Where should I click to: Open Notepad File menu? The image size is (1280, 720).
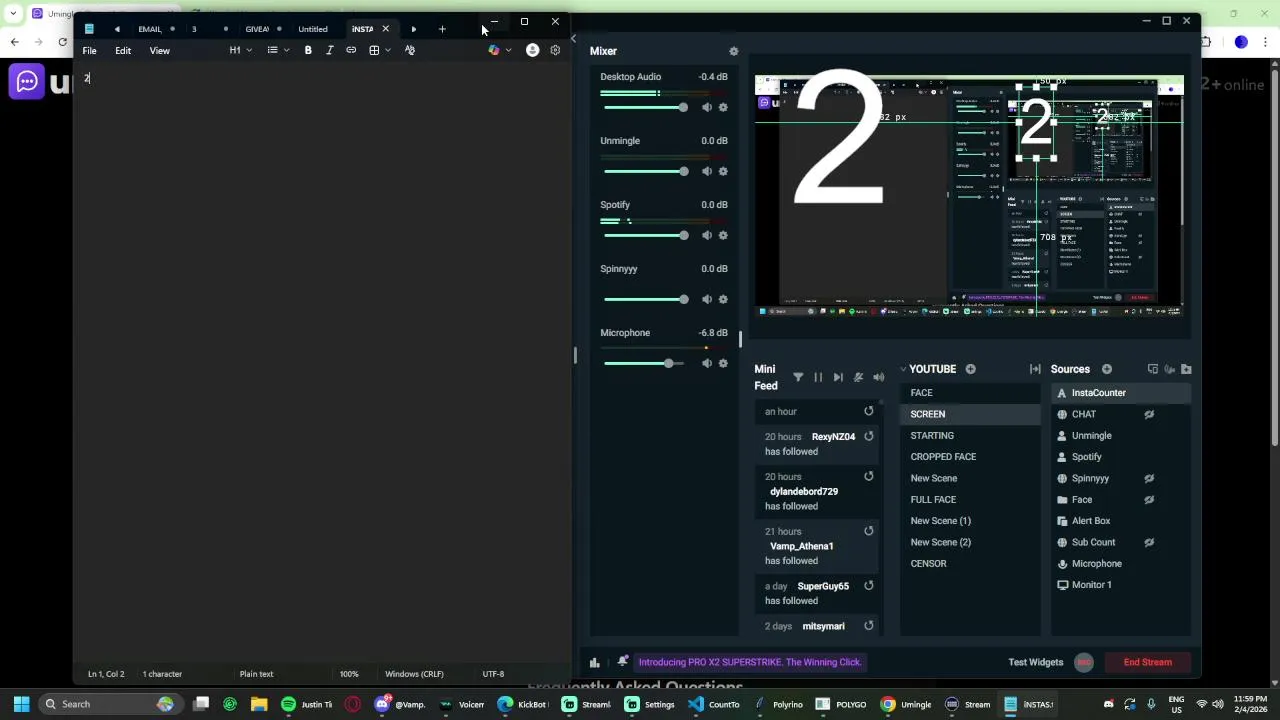point(90,50)
